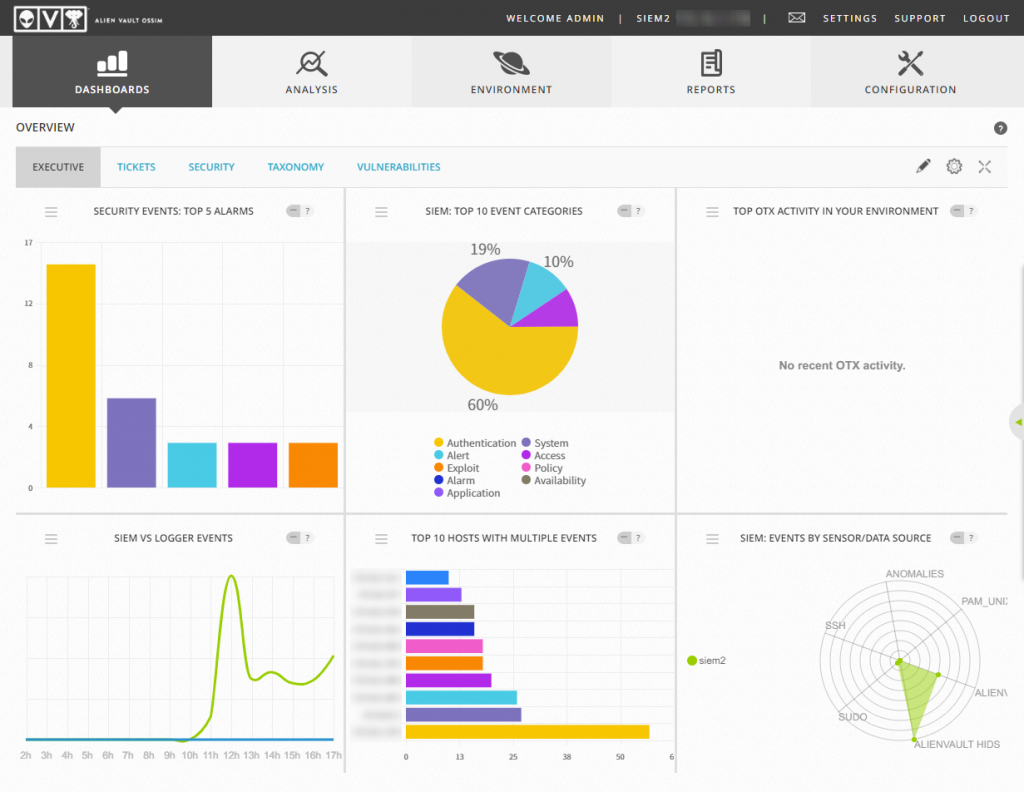Image resolution: width=1024 pixels, height=792 pixels.
Task: Go to the Environment planet icon
Action: click(511, 63)
